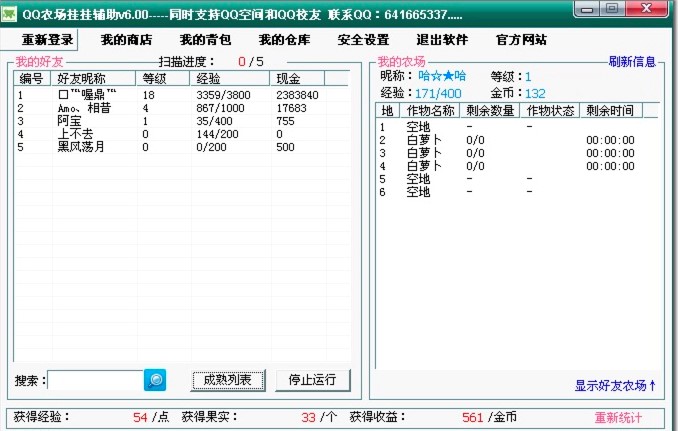Click the 地 column header

pos(388,111)
